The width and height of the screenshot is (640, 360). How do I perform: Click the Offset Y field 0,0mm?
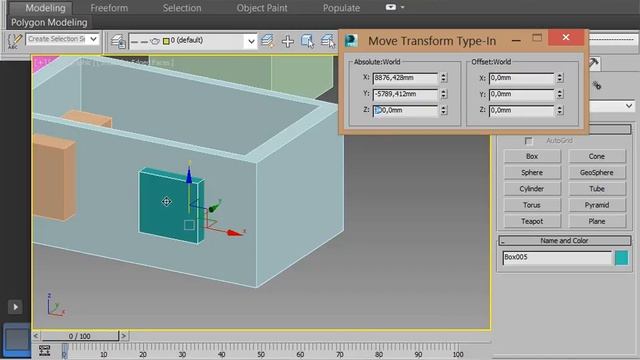coord(522,94)
